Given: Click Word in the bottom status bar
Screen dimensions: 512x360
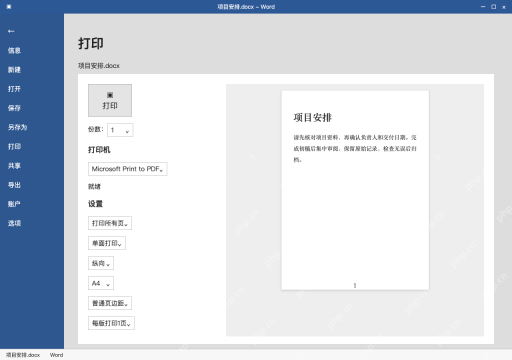Looking at the screenshot, I should click(x=56, y=355).
